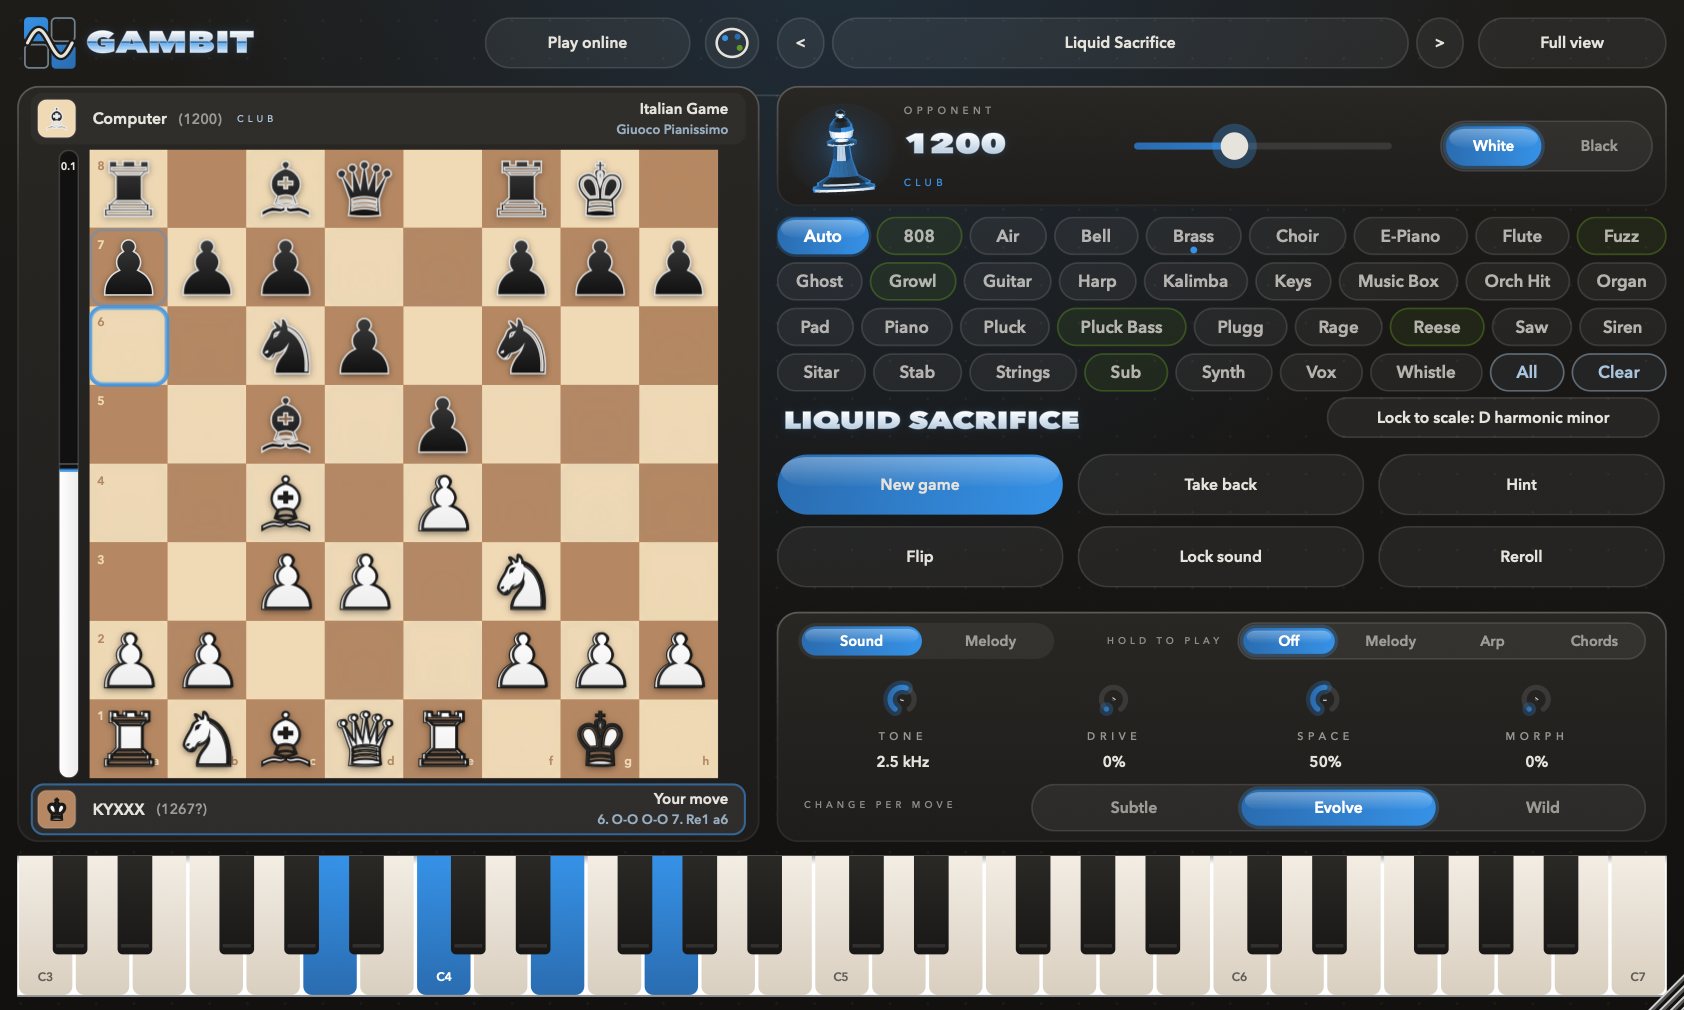Open the round palette icon button
The width and height of the screenshot is (1684, 1010).
click(732, 42)
